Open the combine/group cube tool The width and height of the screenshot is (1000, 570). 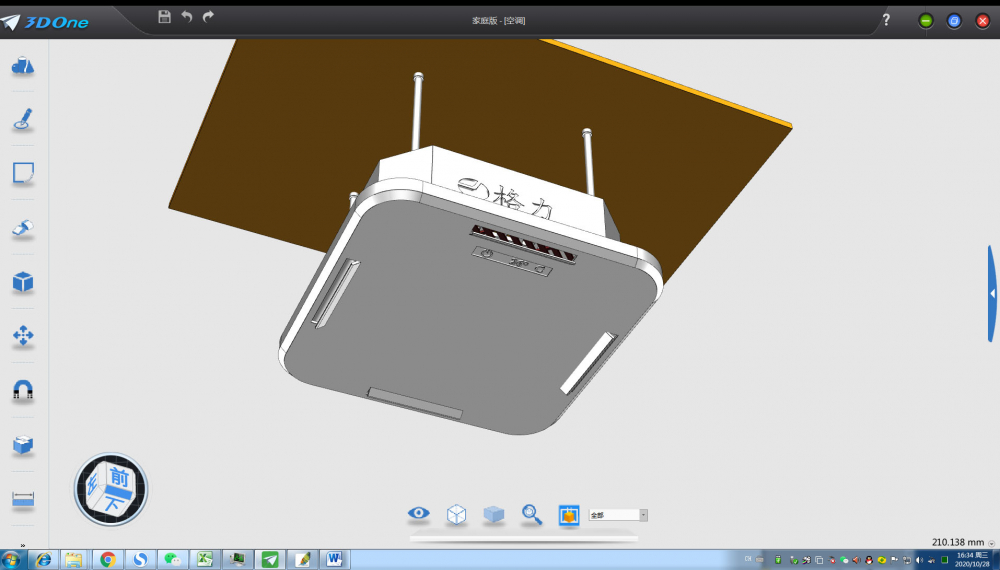coord(23,444)
